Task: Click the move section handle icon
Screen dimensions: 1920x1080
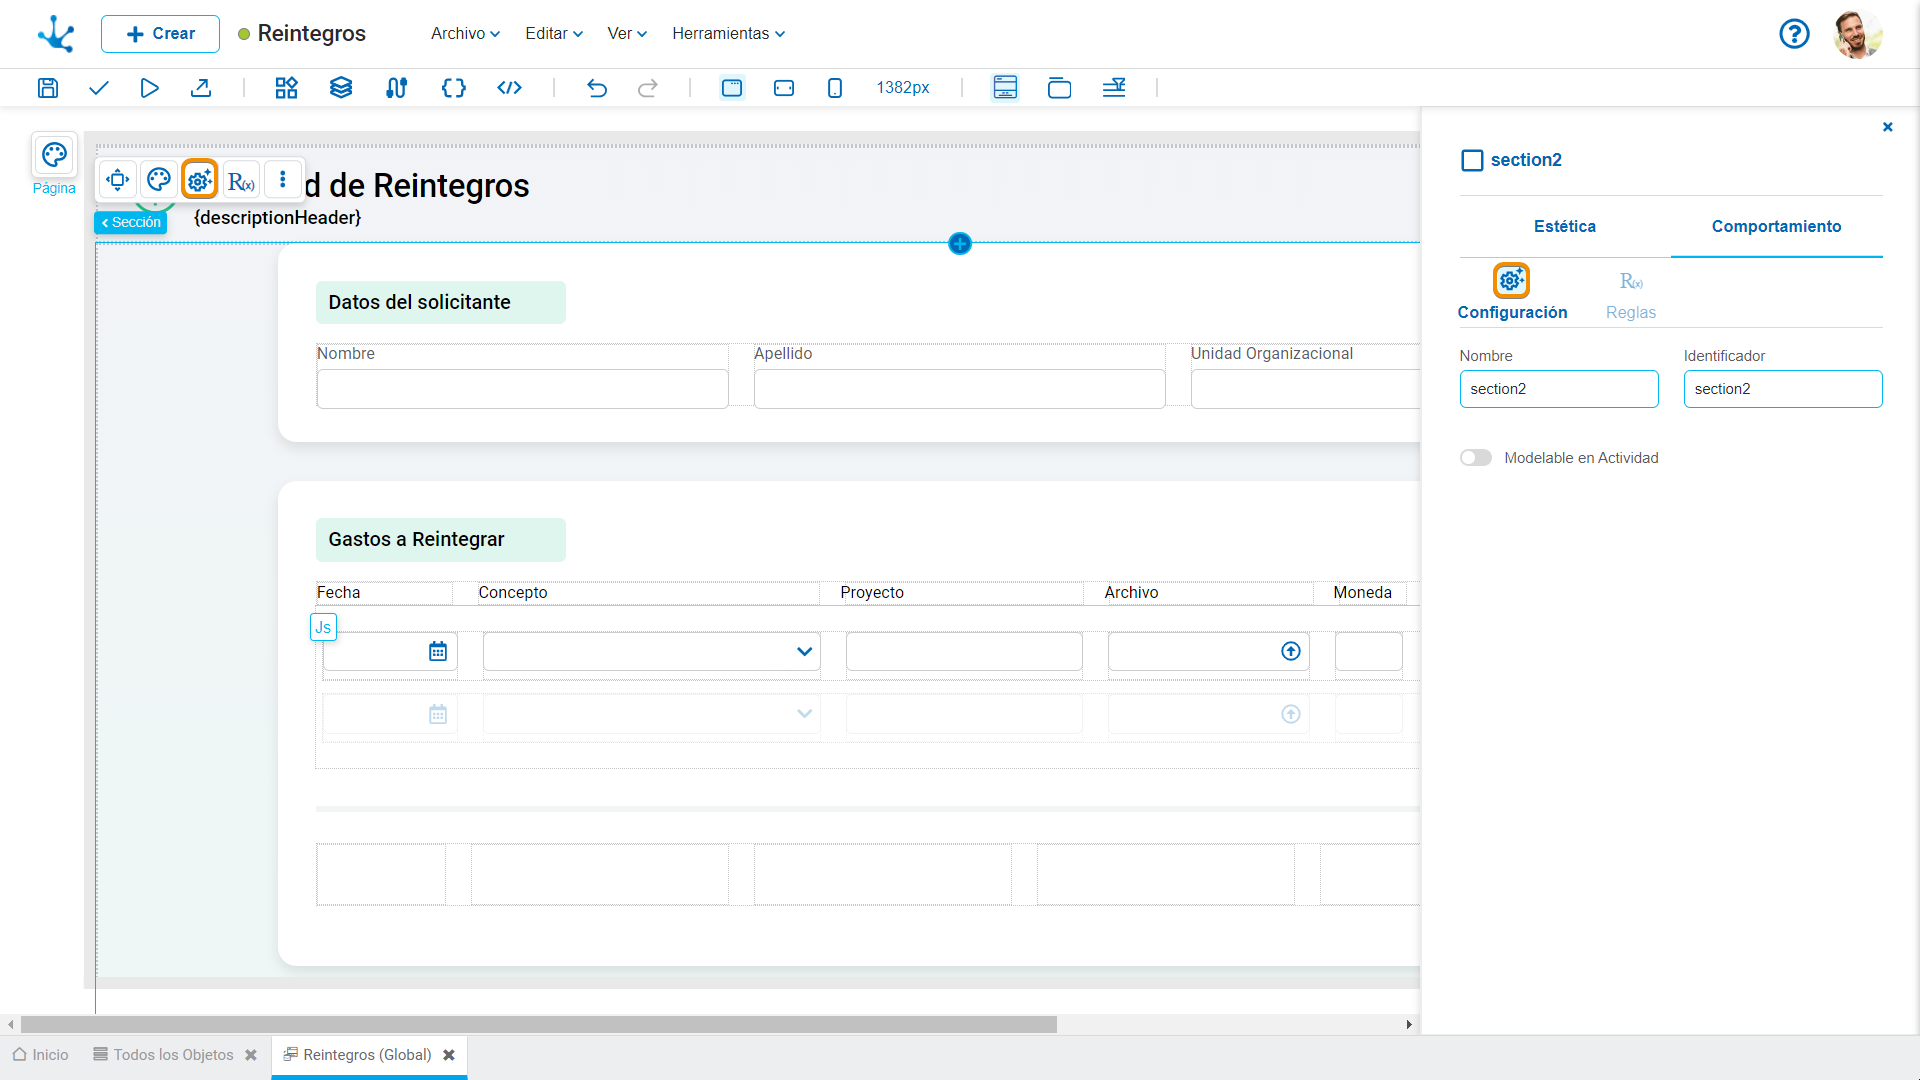Action: (x=118, y=180)
